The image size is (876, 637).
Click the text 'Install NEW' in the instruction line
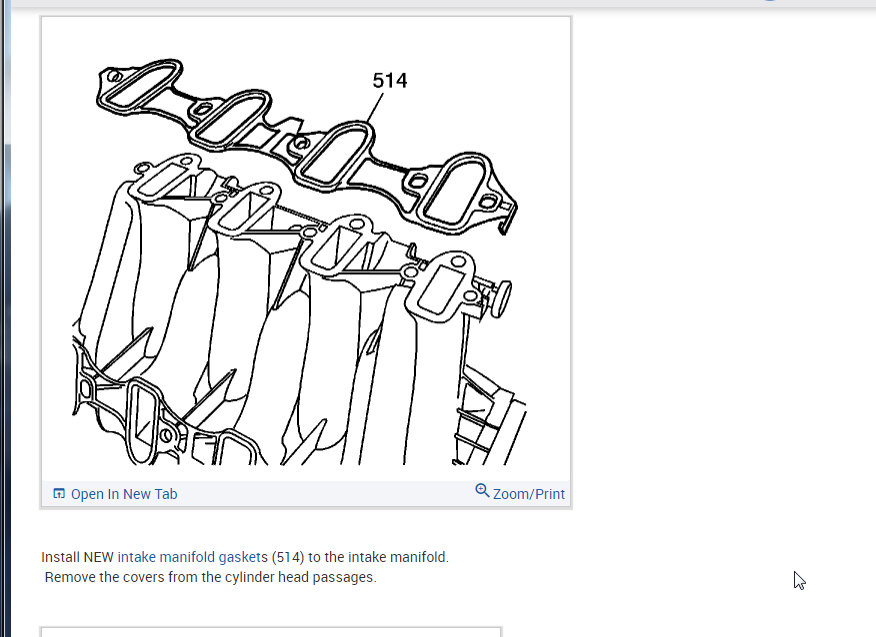[x=78, y=557]
